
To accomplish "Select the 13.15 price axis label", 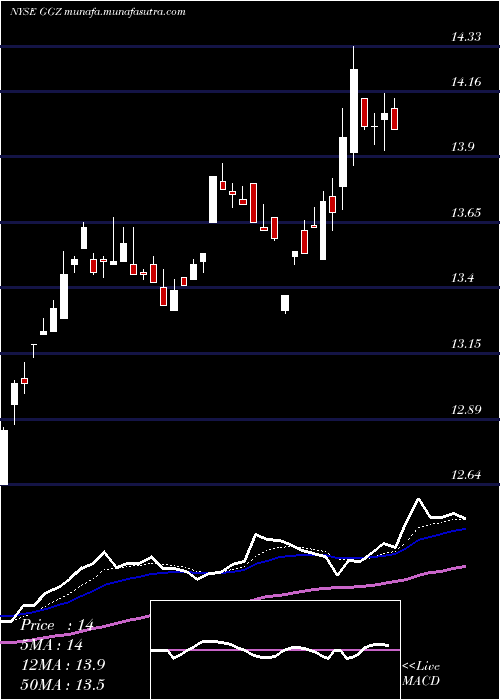I will (x=466, y=344).
